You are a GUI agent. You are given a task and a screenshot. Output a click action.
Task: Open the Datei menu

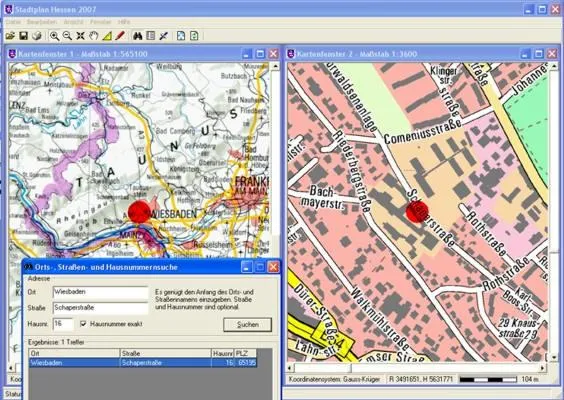pyautogui.click(x=13, y=22)
